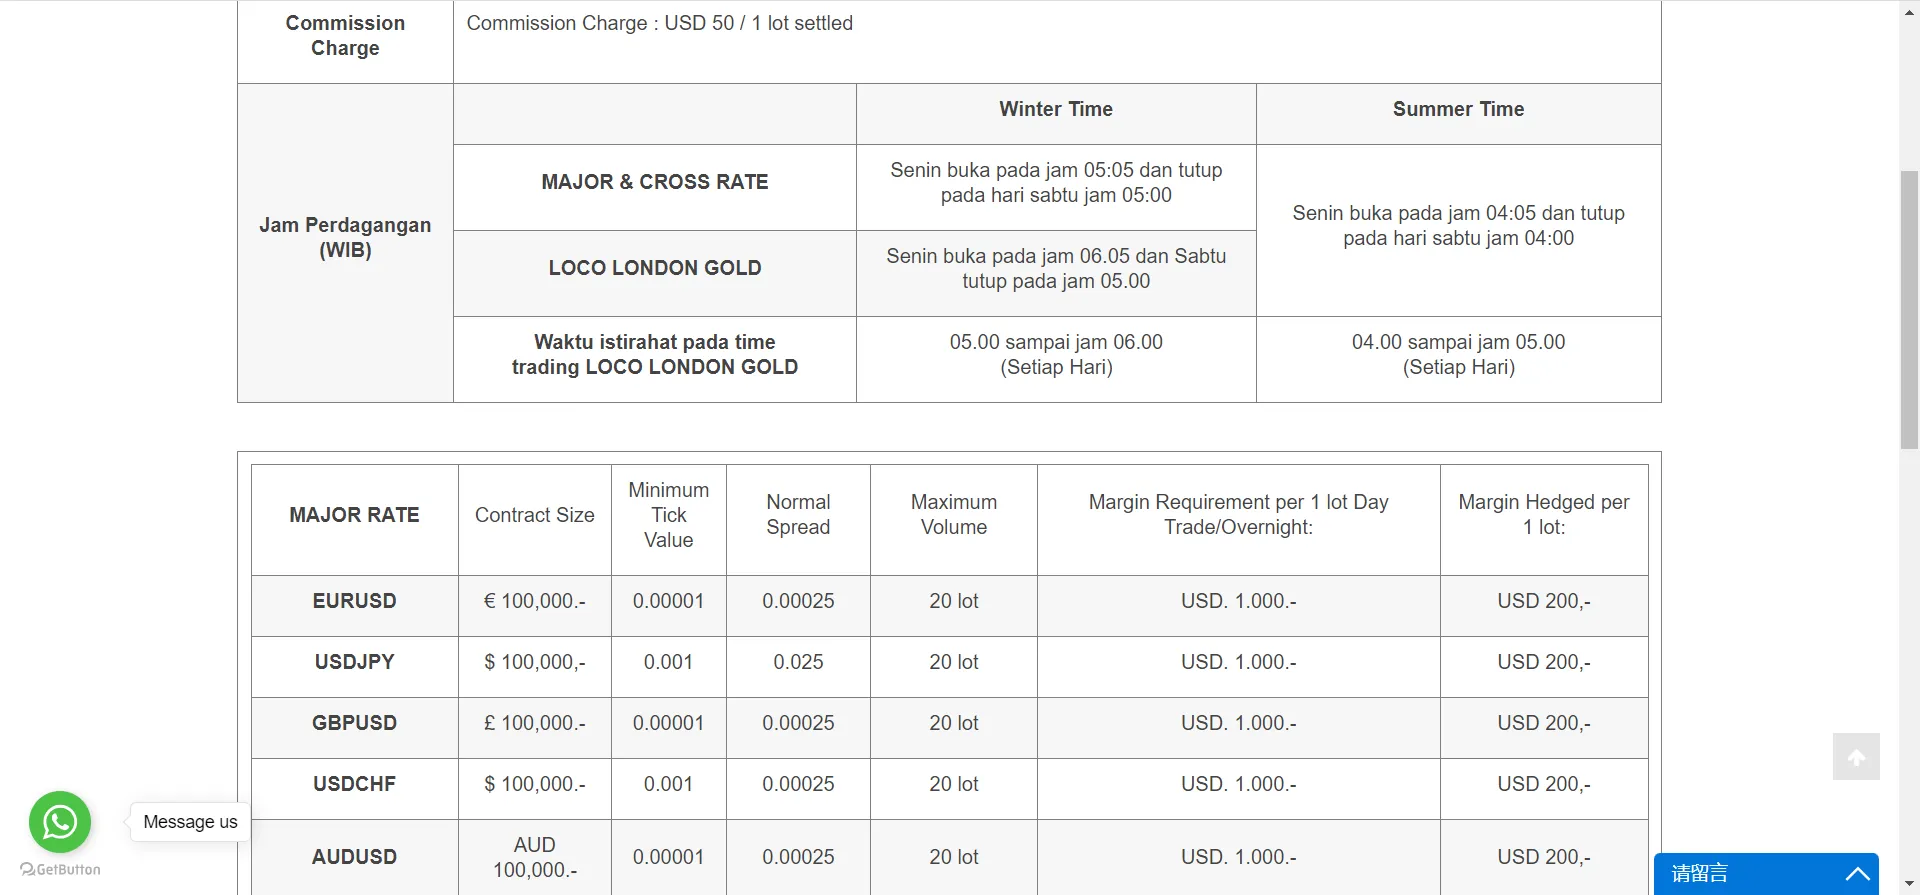Viewport: 1920px width, 895px height.
Task: Open the 请留言 chat bar
Action: [1766, 873]
